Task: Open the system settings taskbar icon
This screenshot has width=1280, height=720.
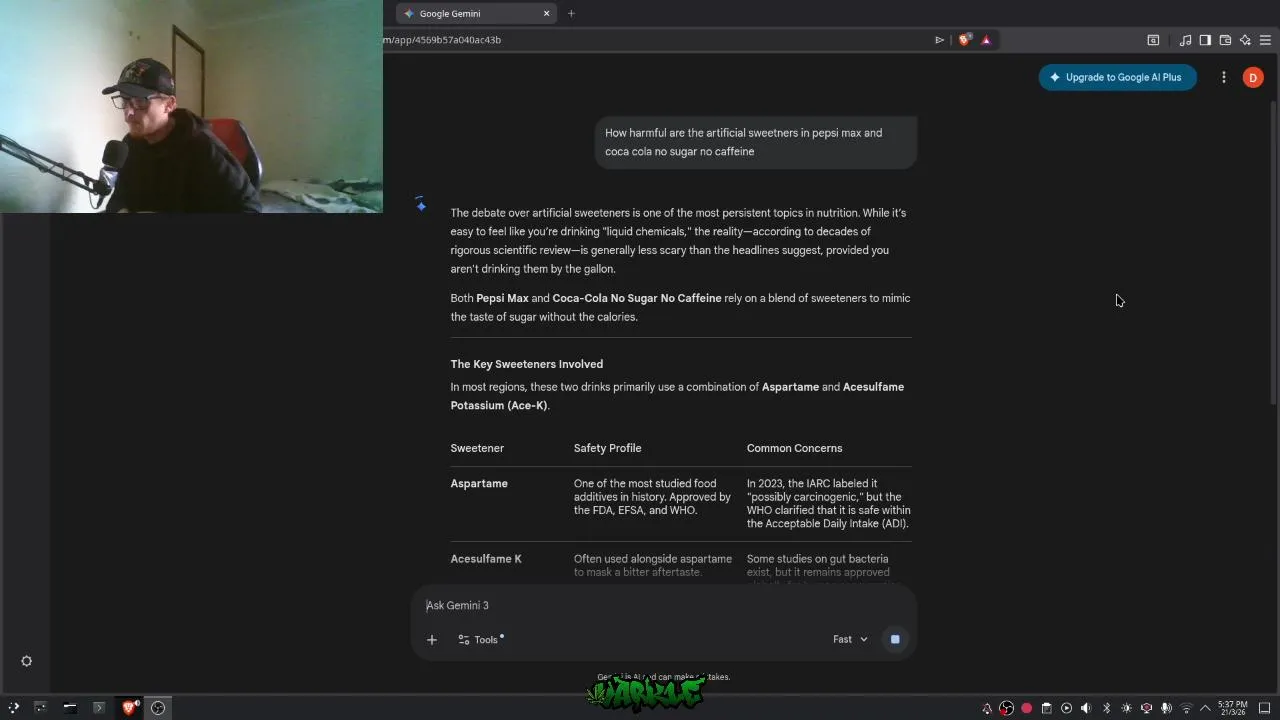Action: 41,708
